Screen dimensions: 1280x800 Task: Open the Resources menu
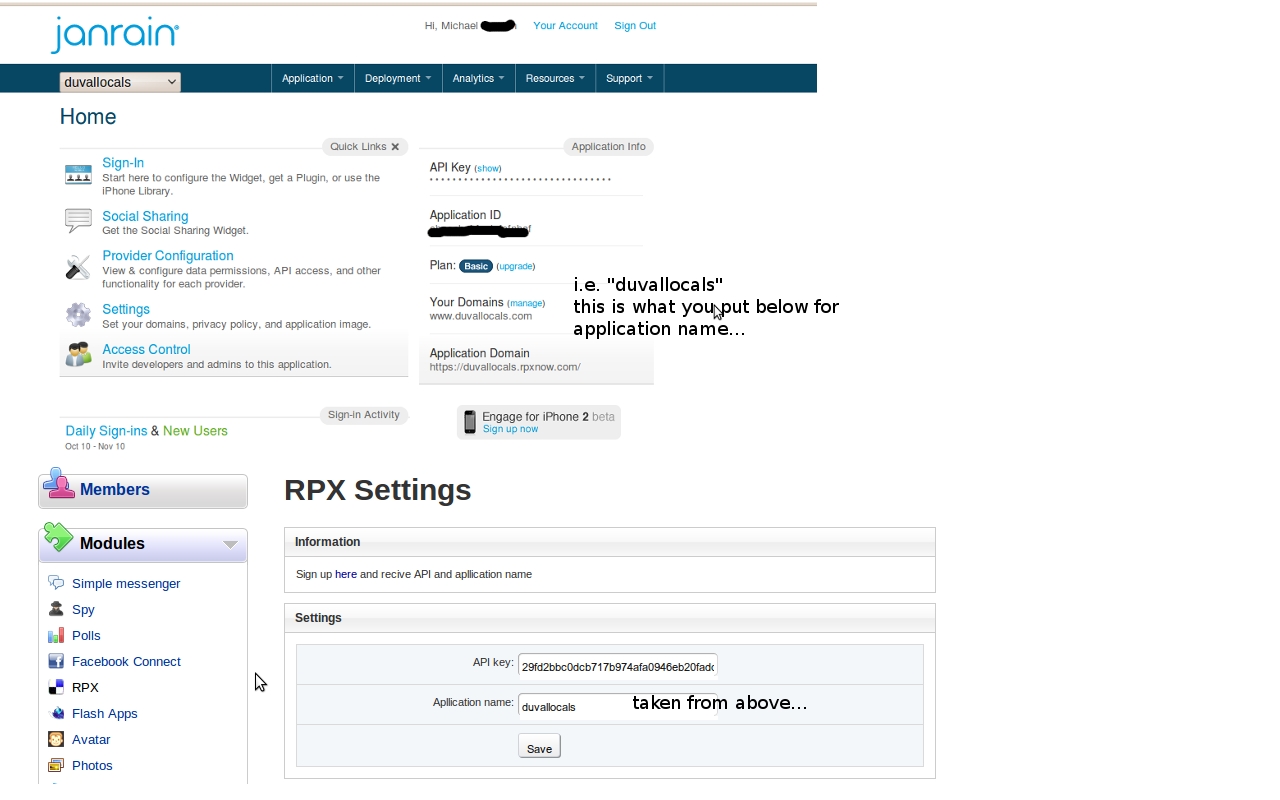[555, 78]
